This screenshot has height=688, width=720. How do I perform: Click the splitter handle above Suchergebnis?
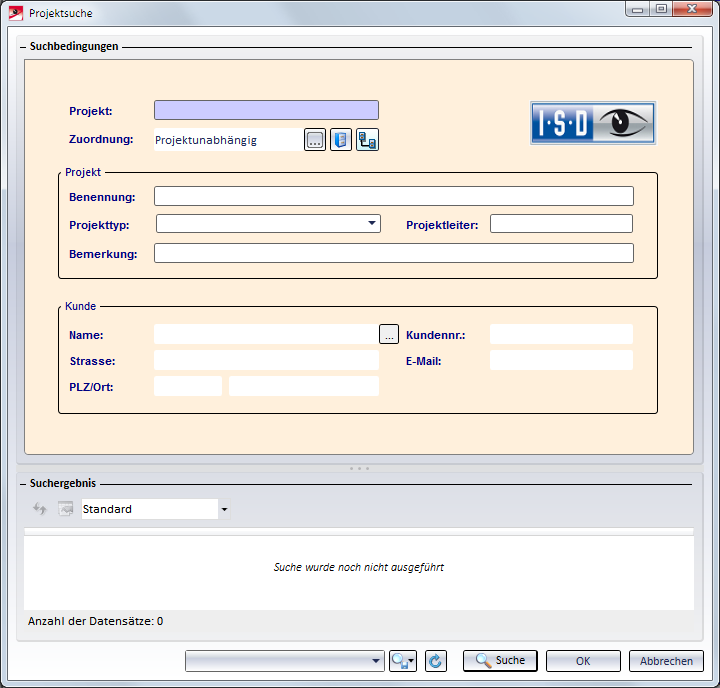[x=359, y=468]
